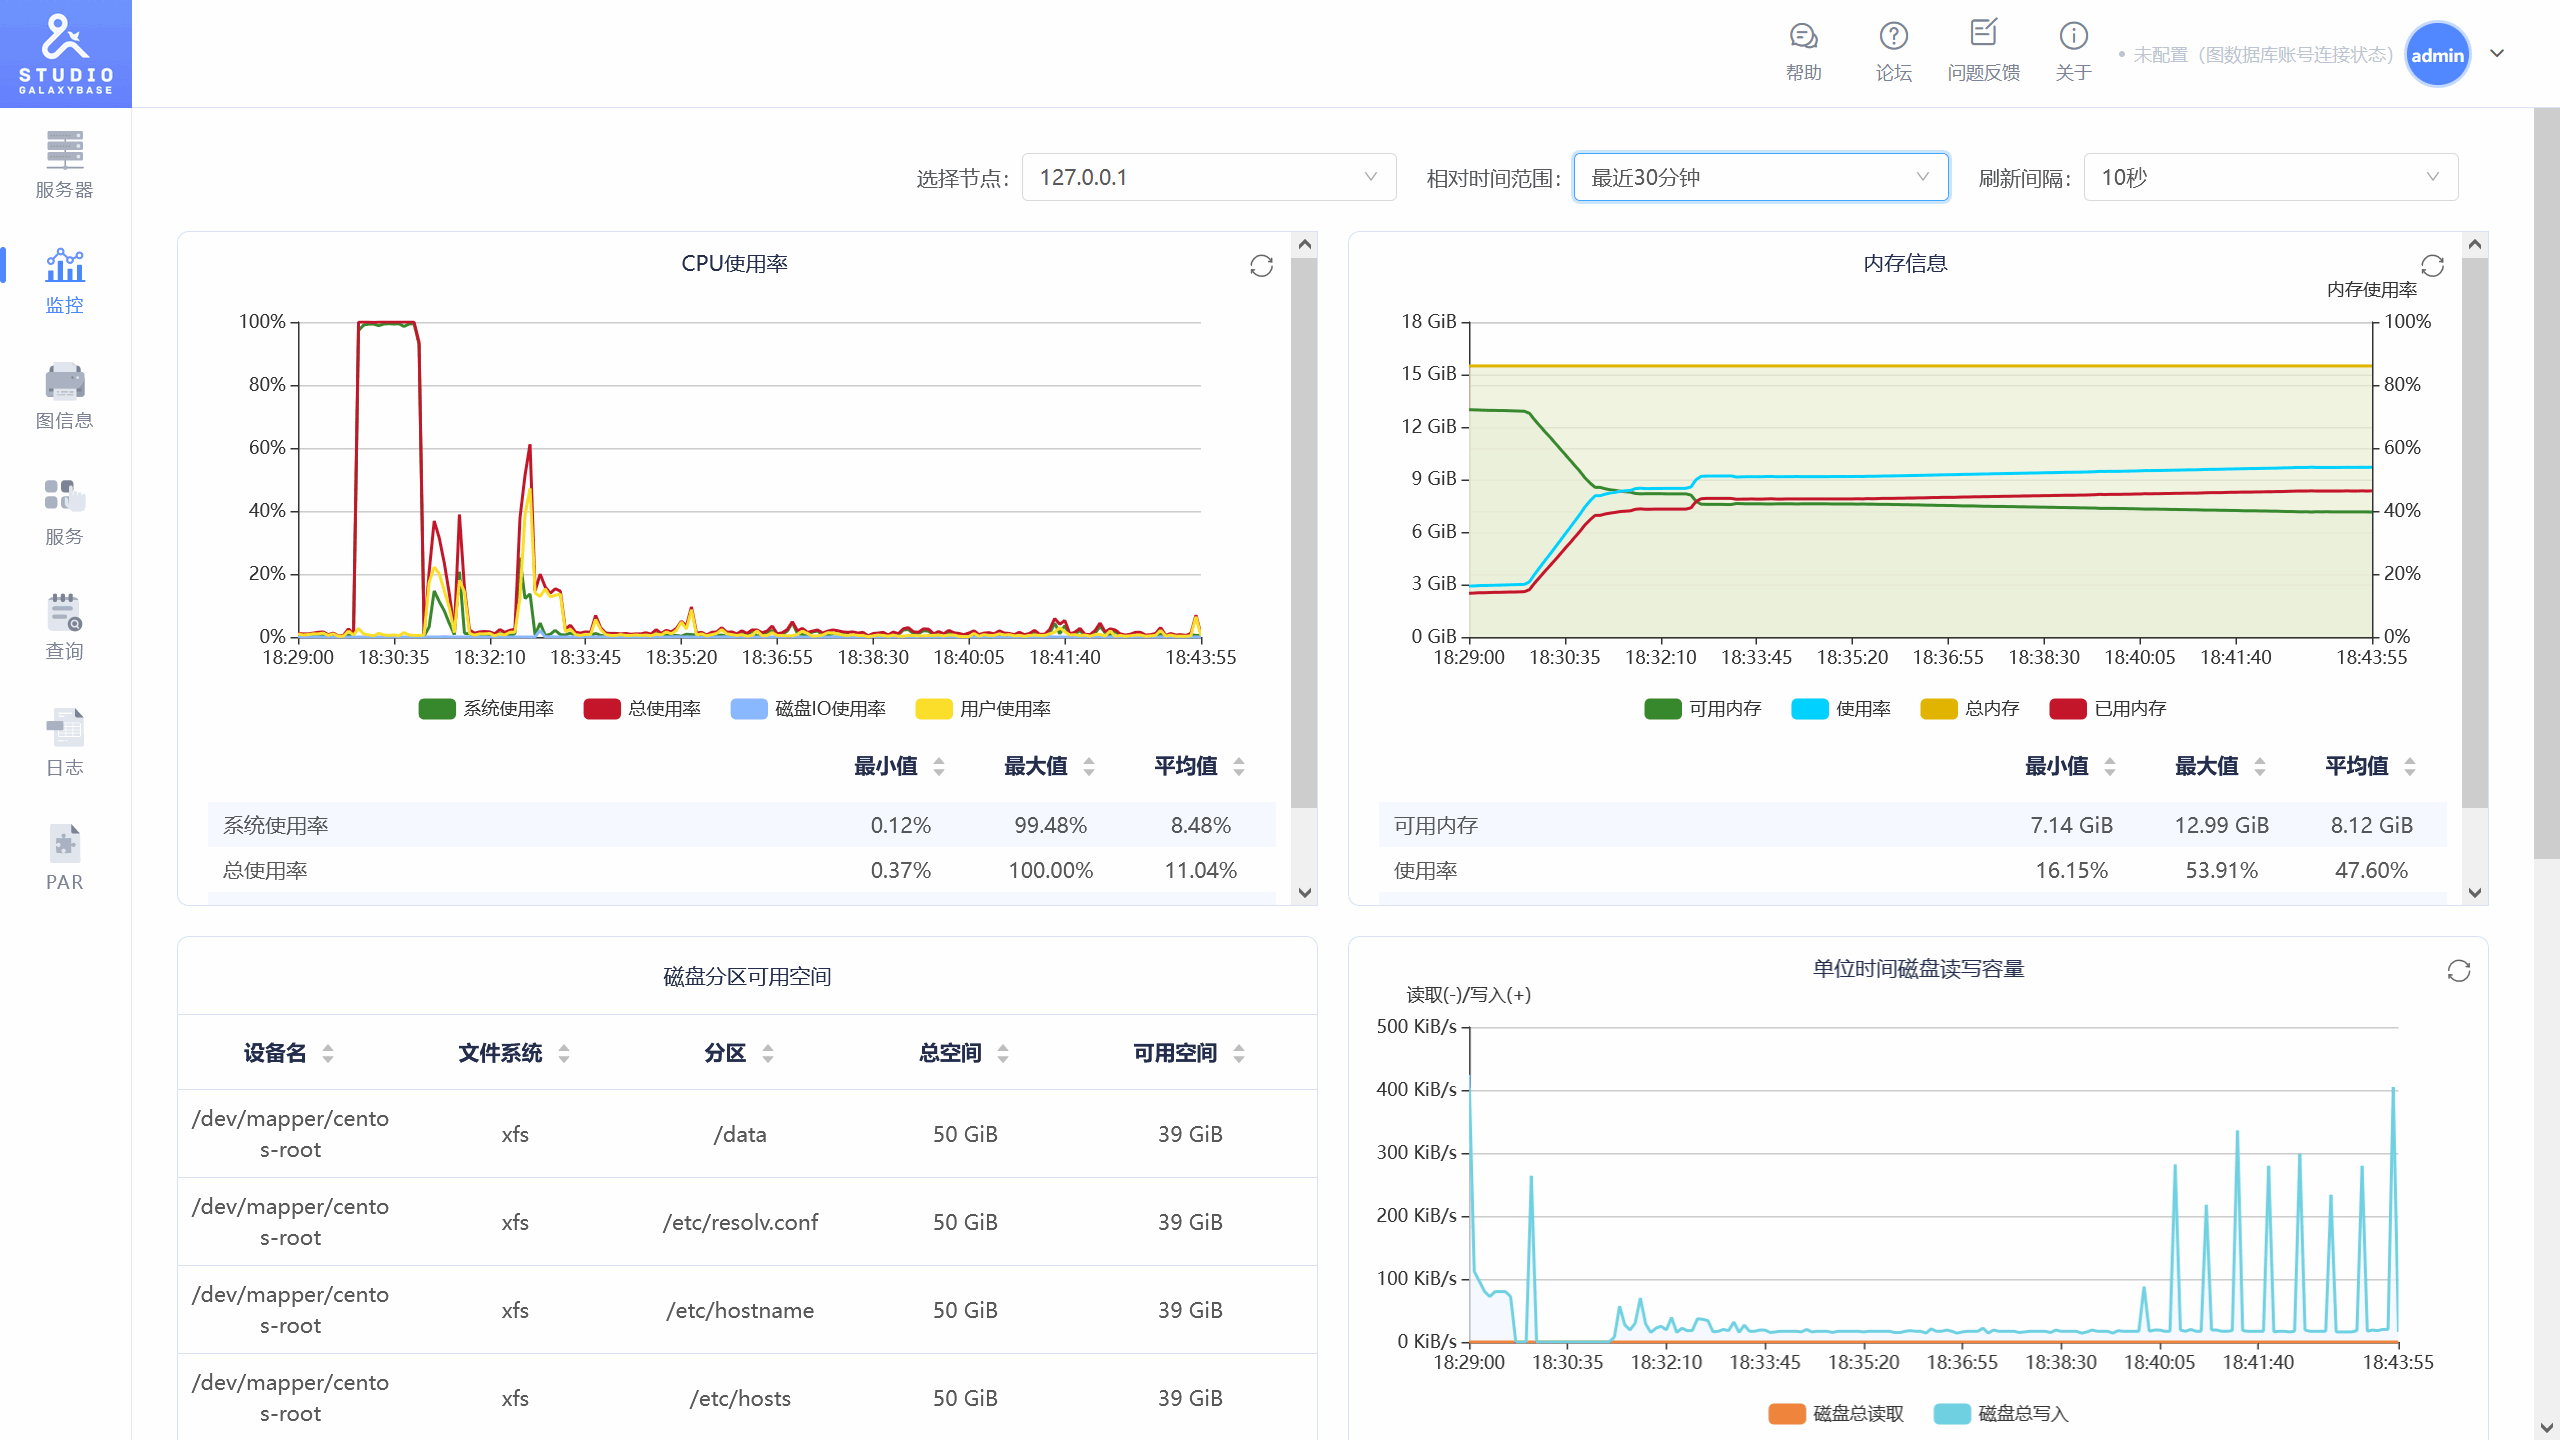Click the CPU panel scrollbar down arrow

pyautogui.click(x=1304, y=893)
